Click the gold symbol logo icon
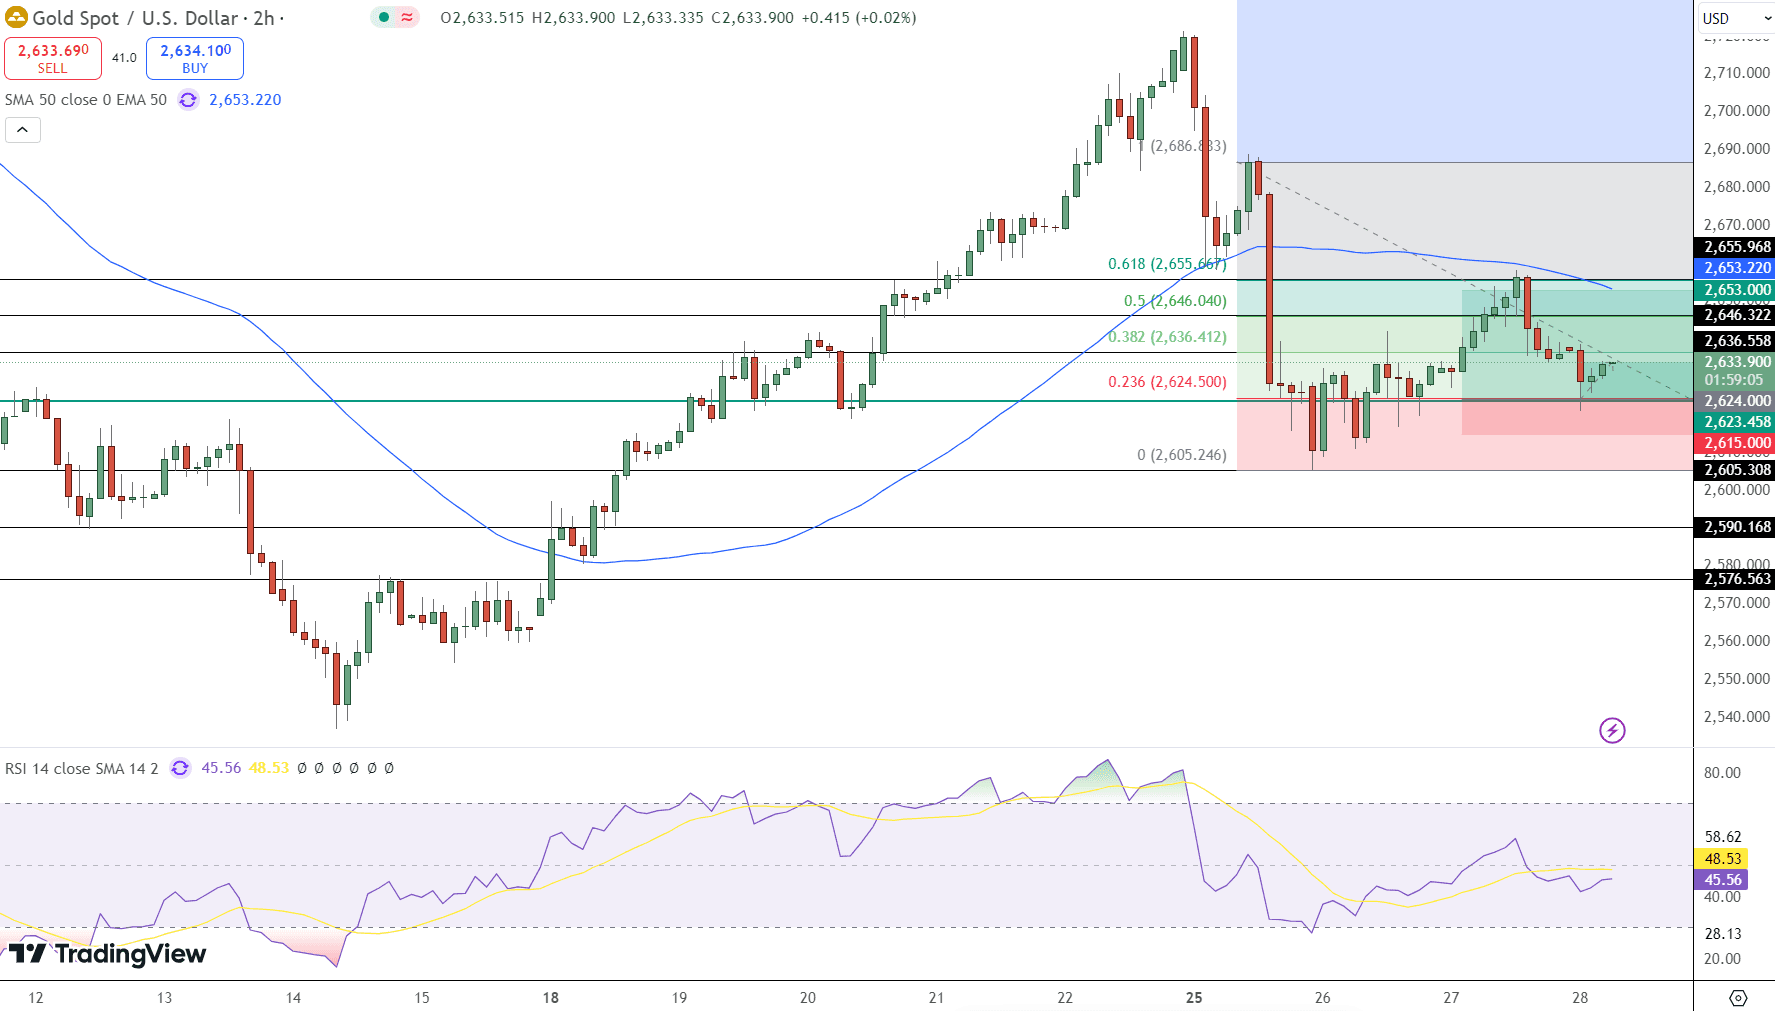The height and width of the screenshot is (1011, 1775). point(16,17)
